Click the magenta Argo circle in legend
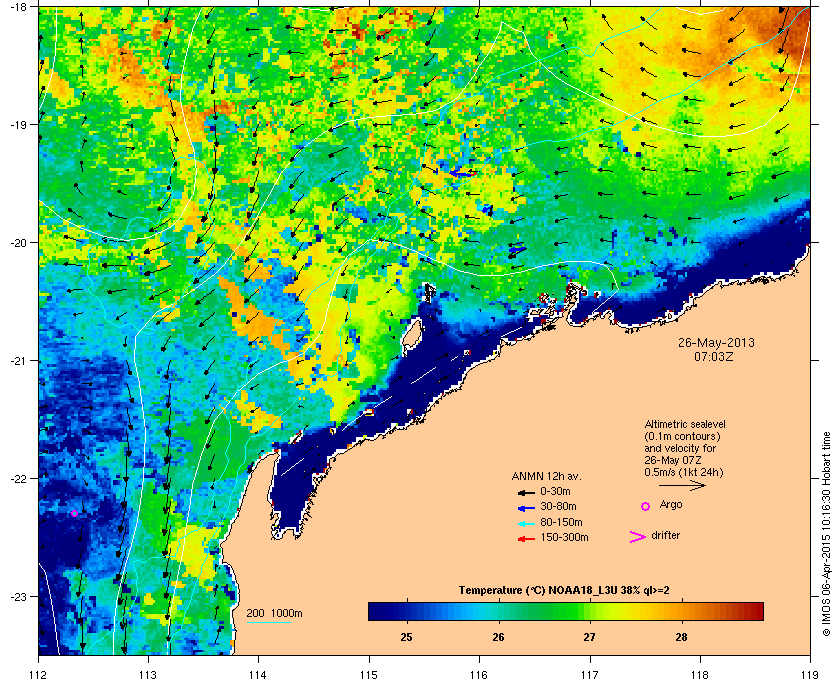The width and height of the screenshot is (840, 680). point(646,506)
